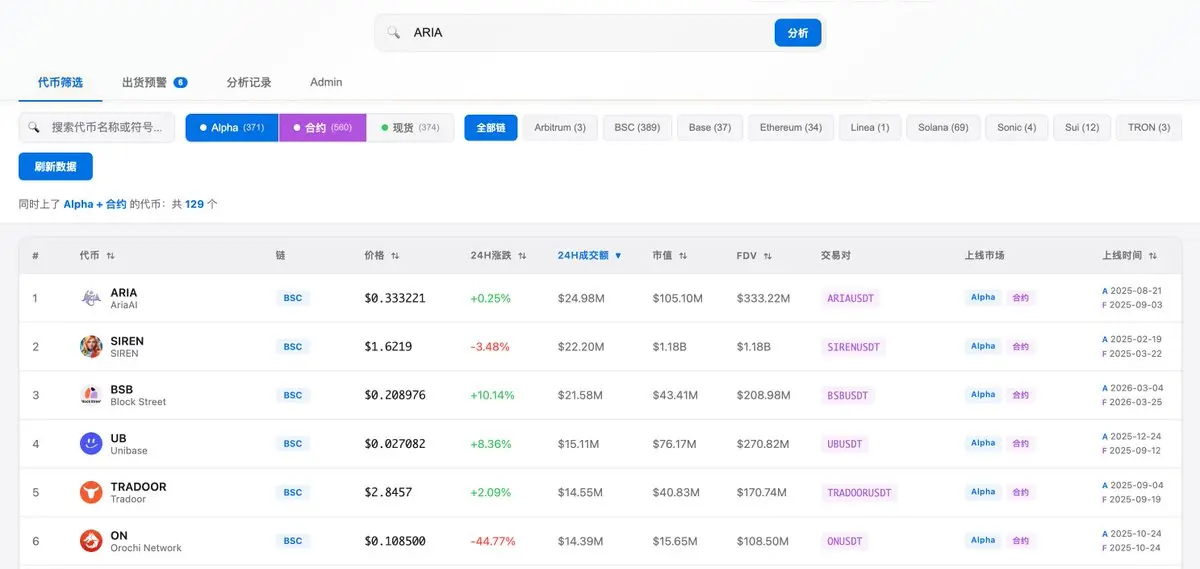1200x569 pixels.
Task: Filter by Ethereum (34) chain
Action: [x=791, y=128]
